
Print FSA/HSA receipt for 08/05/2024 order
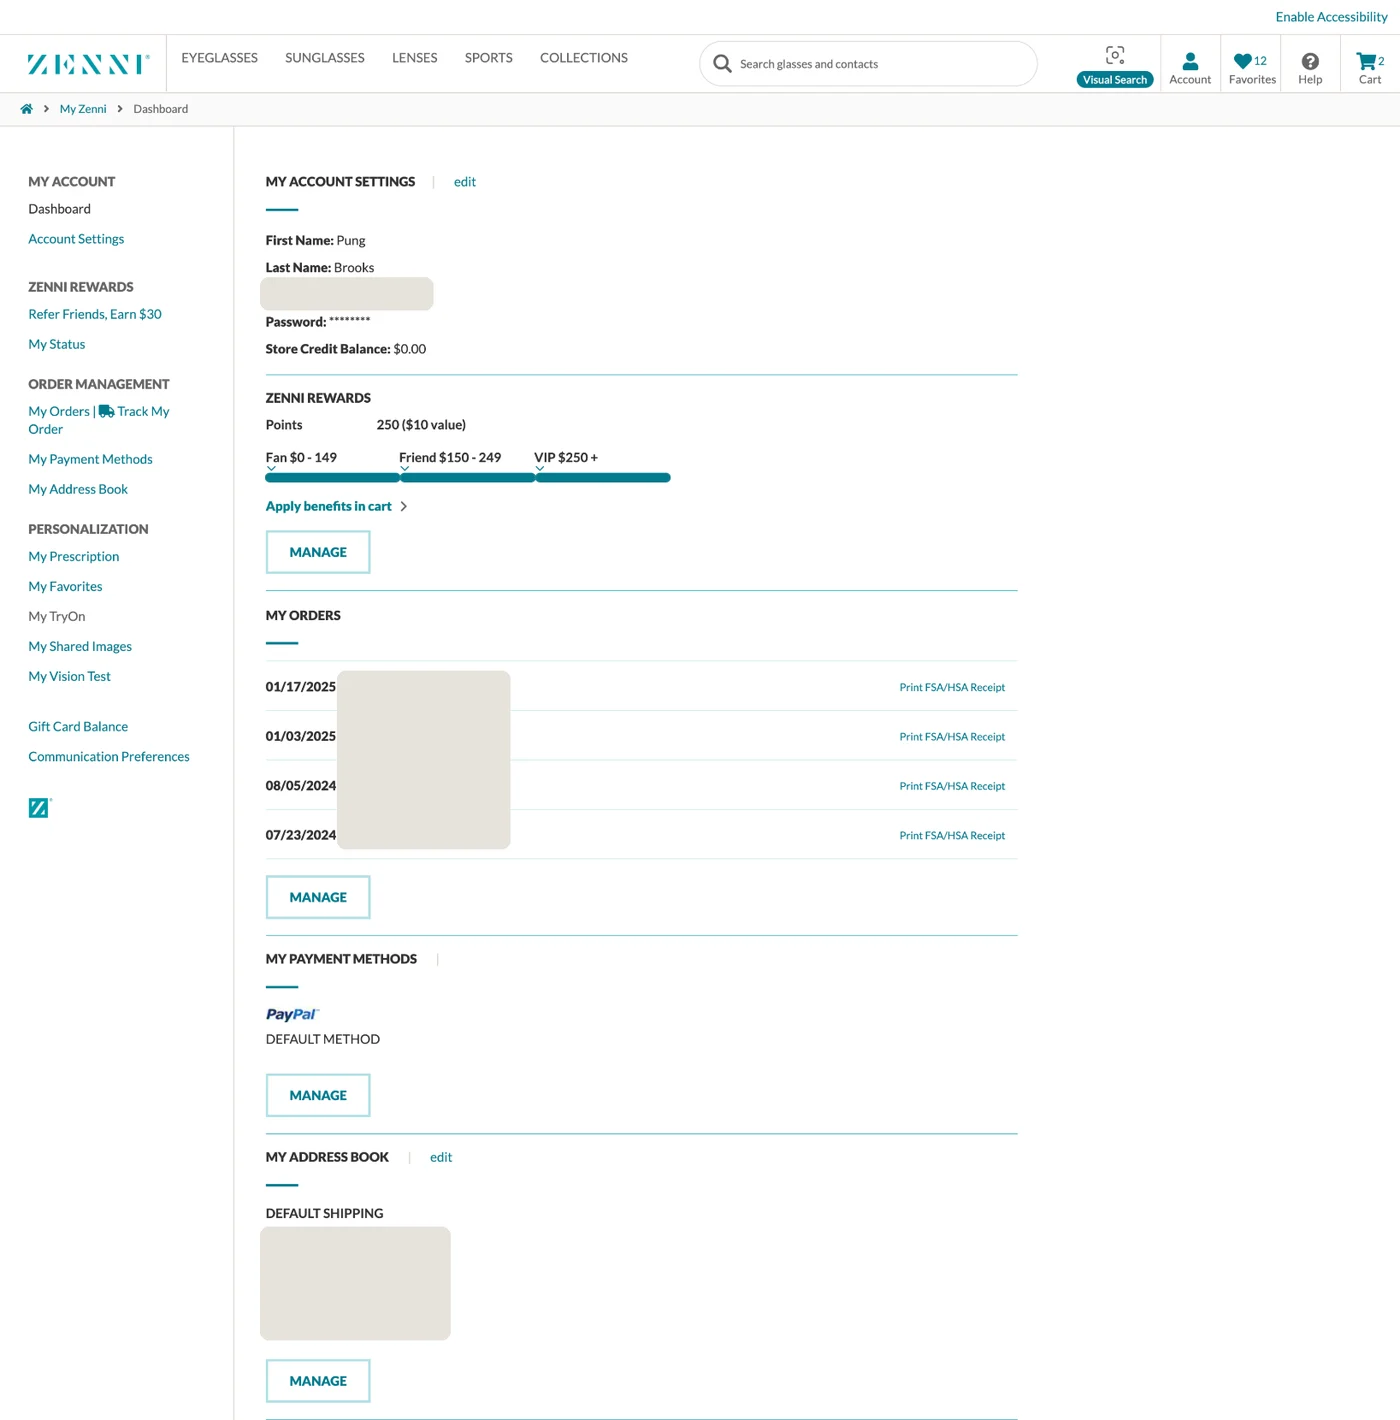tap(952, 786)
